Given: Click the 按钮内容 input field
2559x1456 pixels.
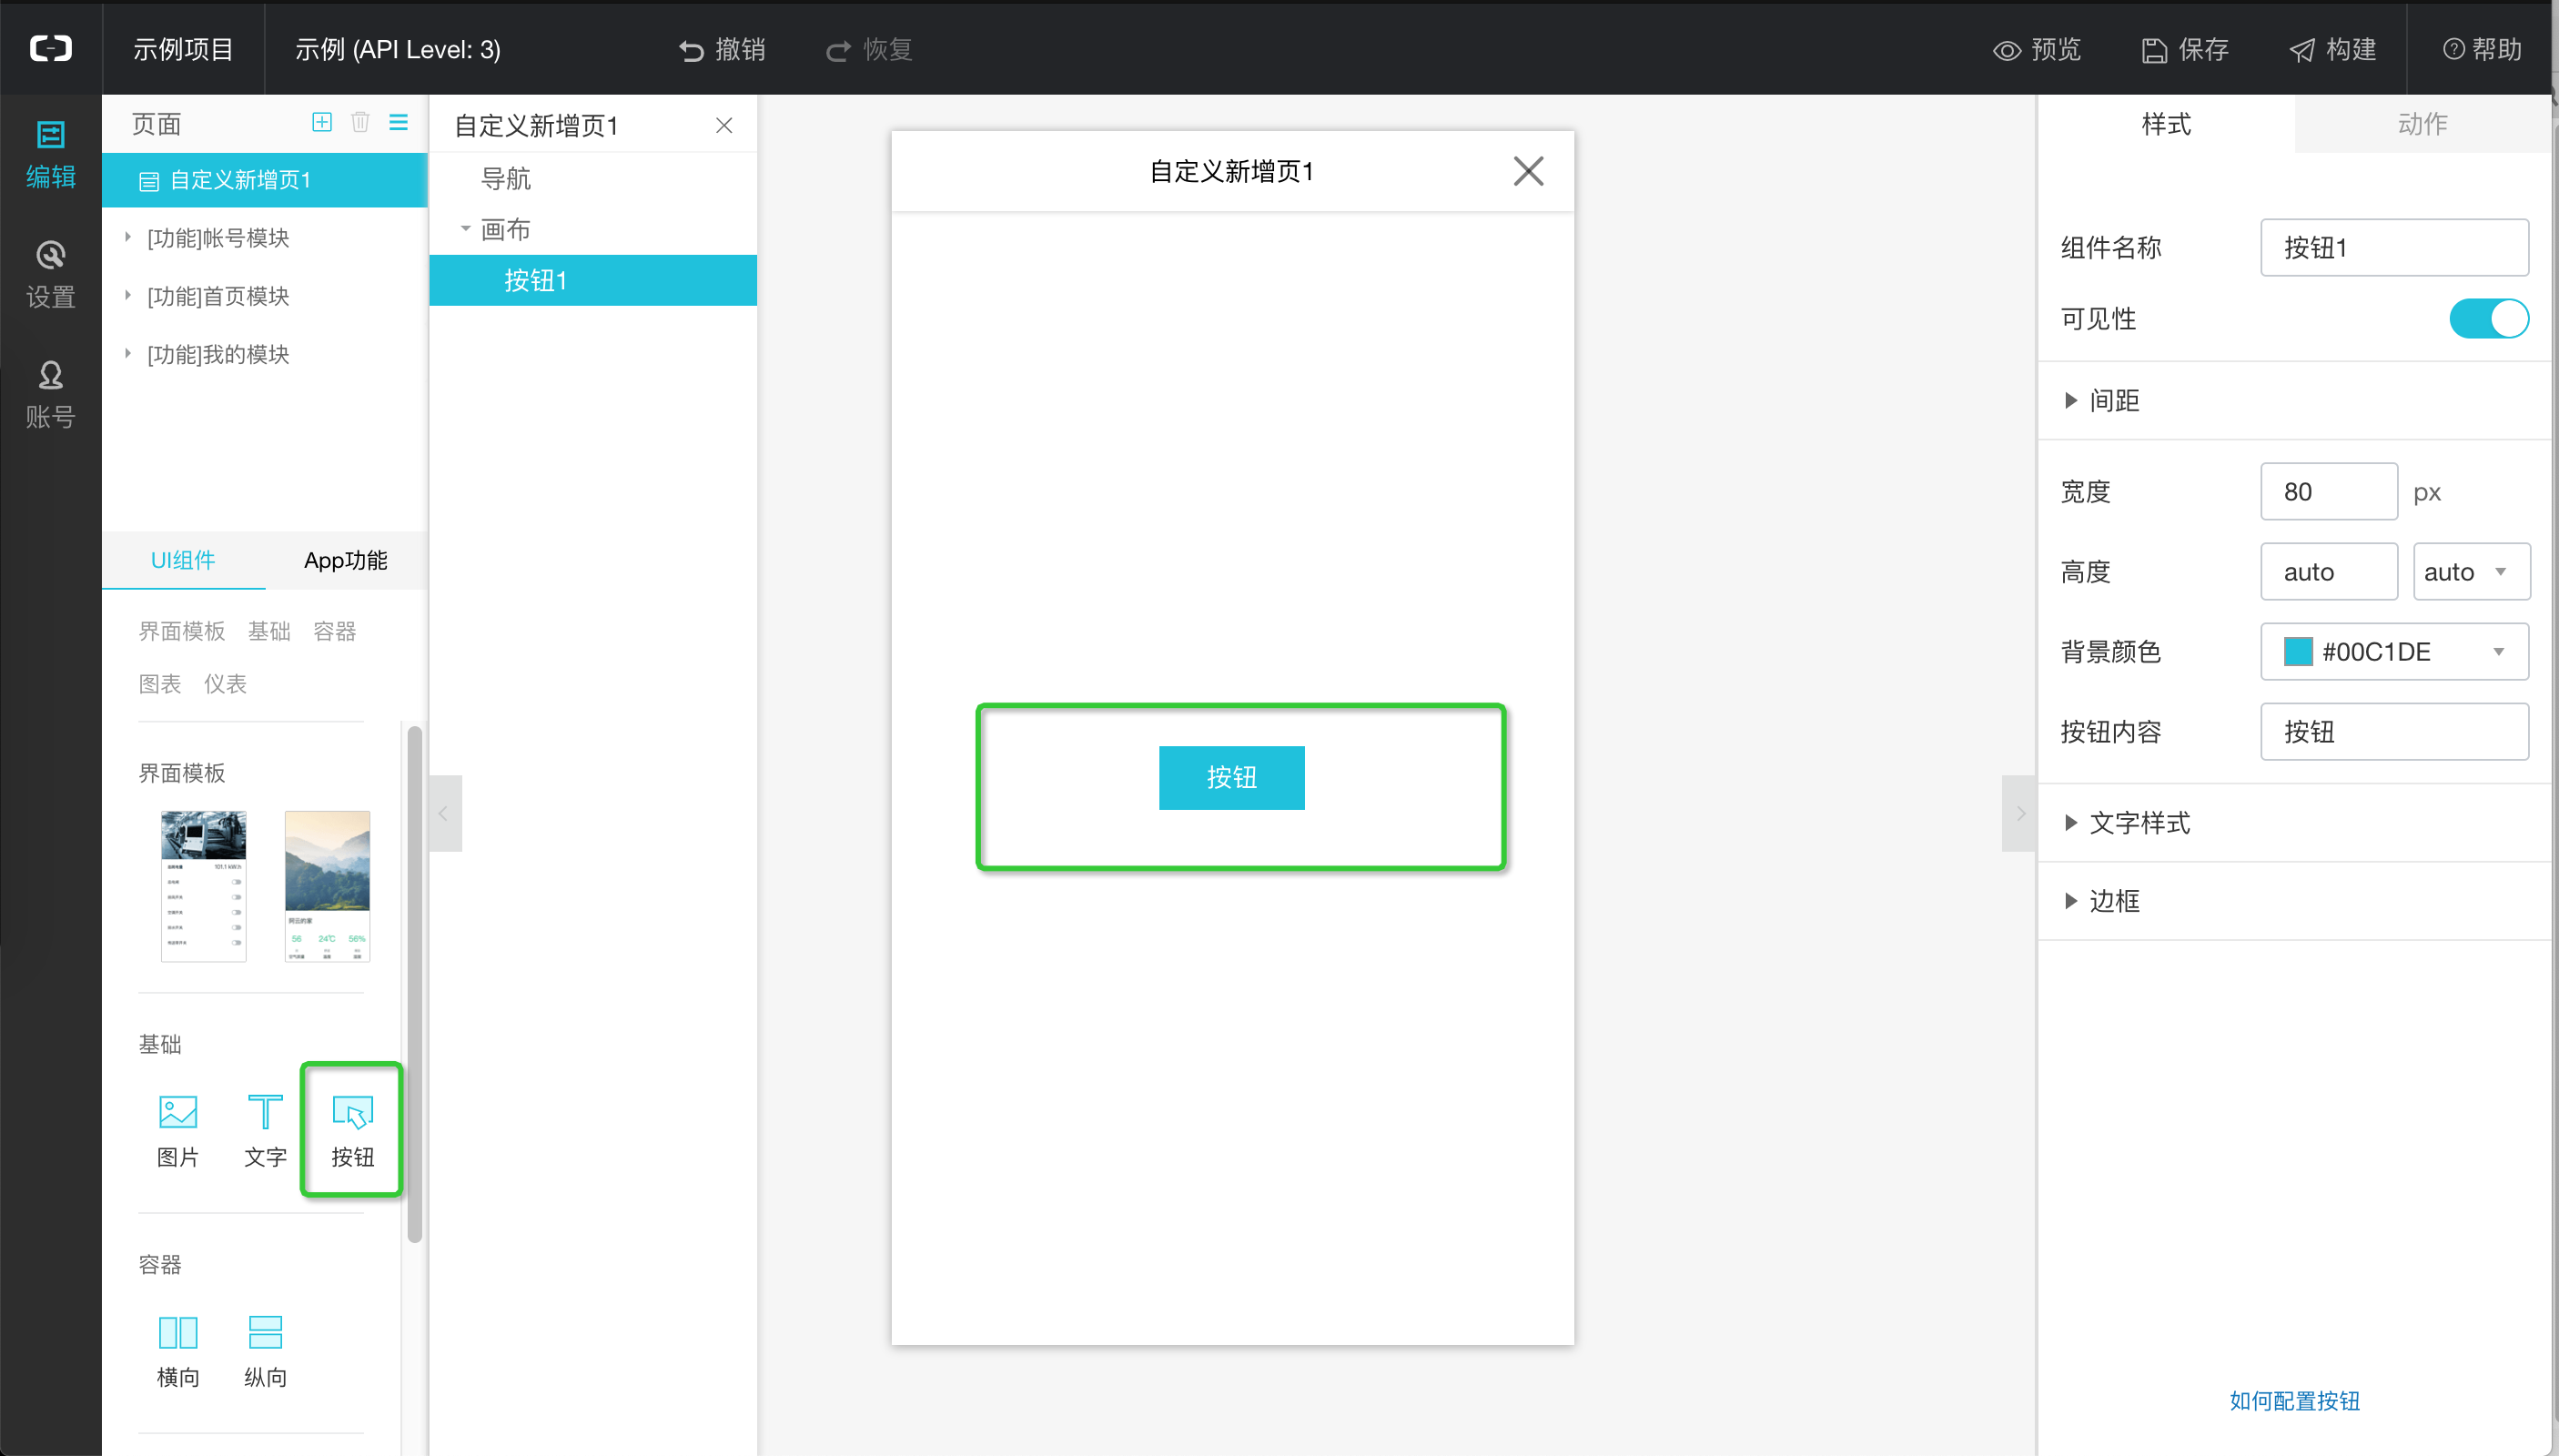Looking at the screenshot, I should point(2394,732).
